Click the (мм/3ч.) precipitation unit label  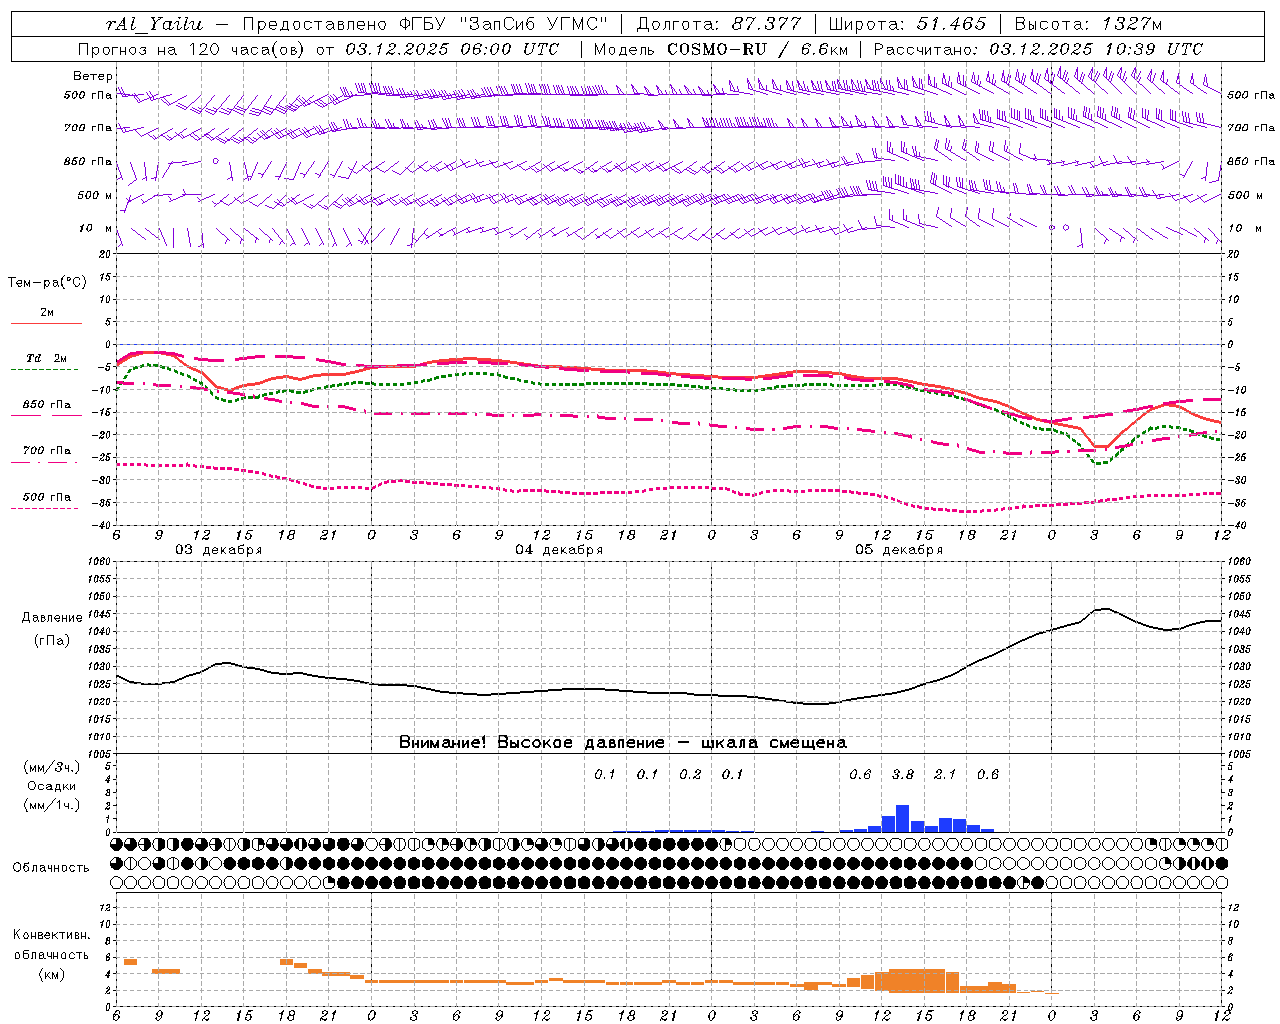52,768
